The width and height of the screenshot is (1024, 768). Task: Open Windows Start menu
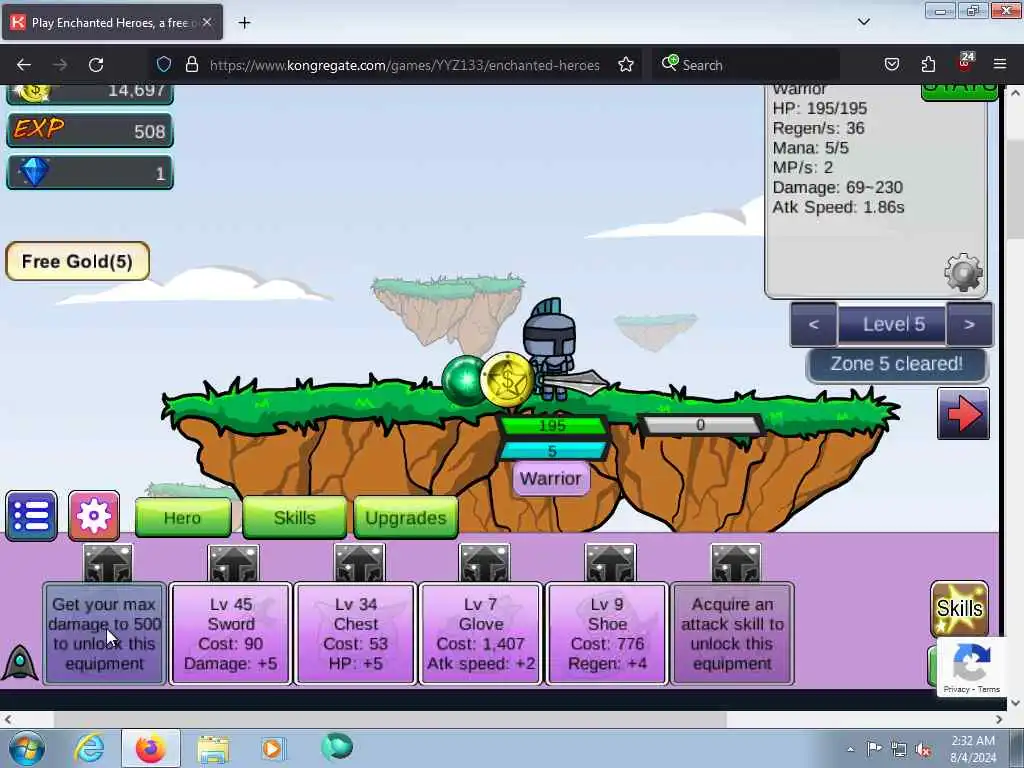(27, 748)
